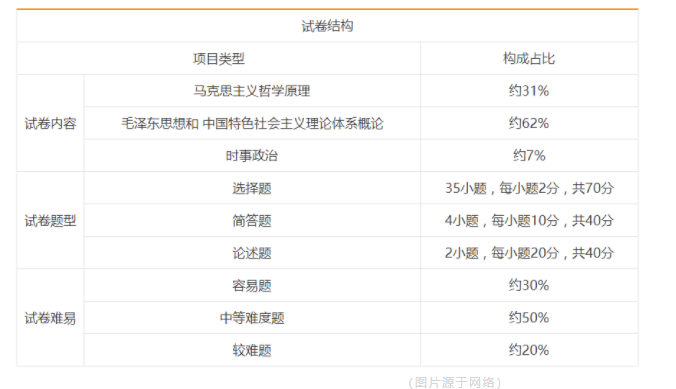
Task: Select the 项目类型 column header
Action: click(219, 59)
